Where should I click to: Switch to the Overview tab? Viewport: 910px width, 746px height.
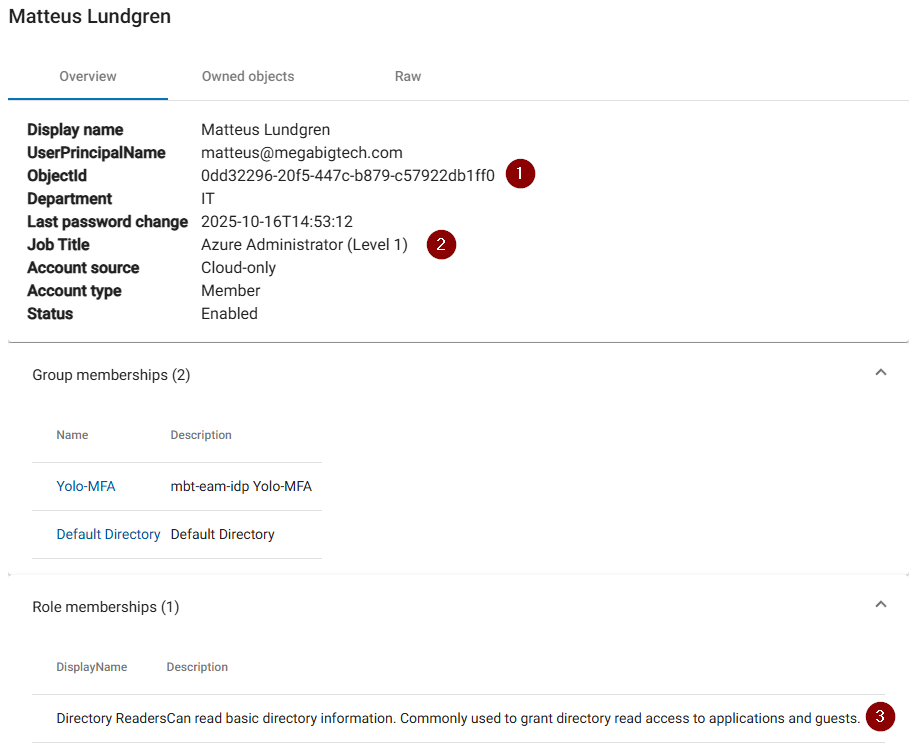tap(88, 76)
